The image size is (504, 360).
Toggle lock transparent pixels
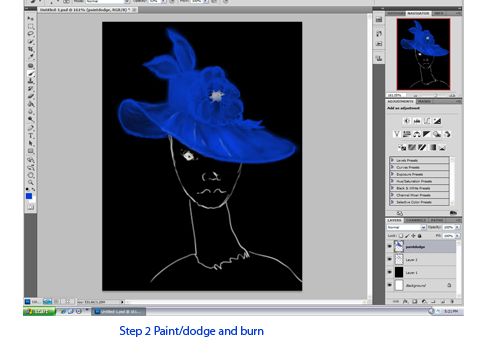401,236
